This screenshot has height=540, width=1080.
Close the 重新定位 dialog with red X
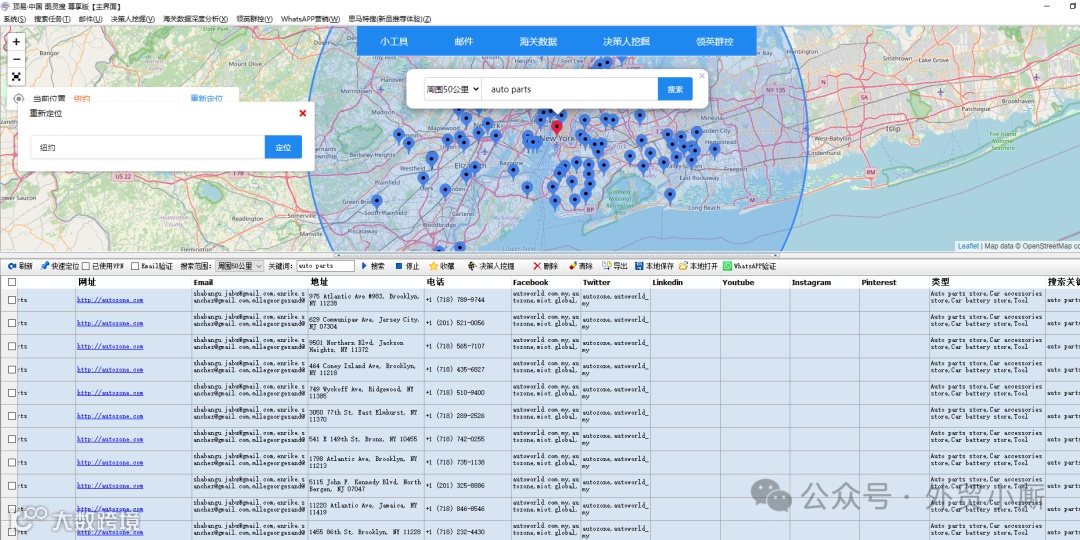[x=302, y=113]
